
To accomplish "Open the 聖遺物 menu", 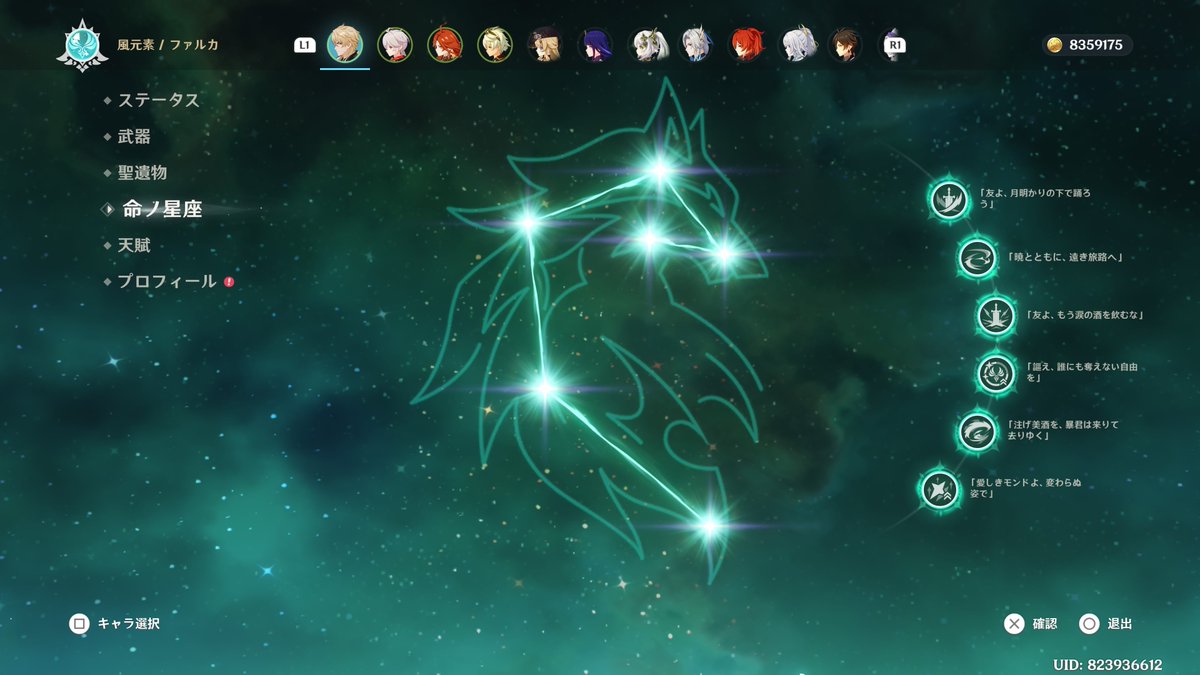I will [x=142, y=172].
